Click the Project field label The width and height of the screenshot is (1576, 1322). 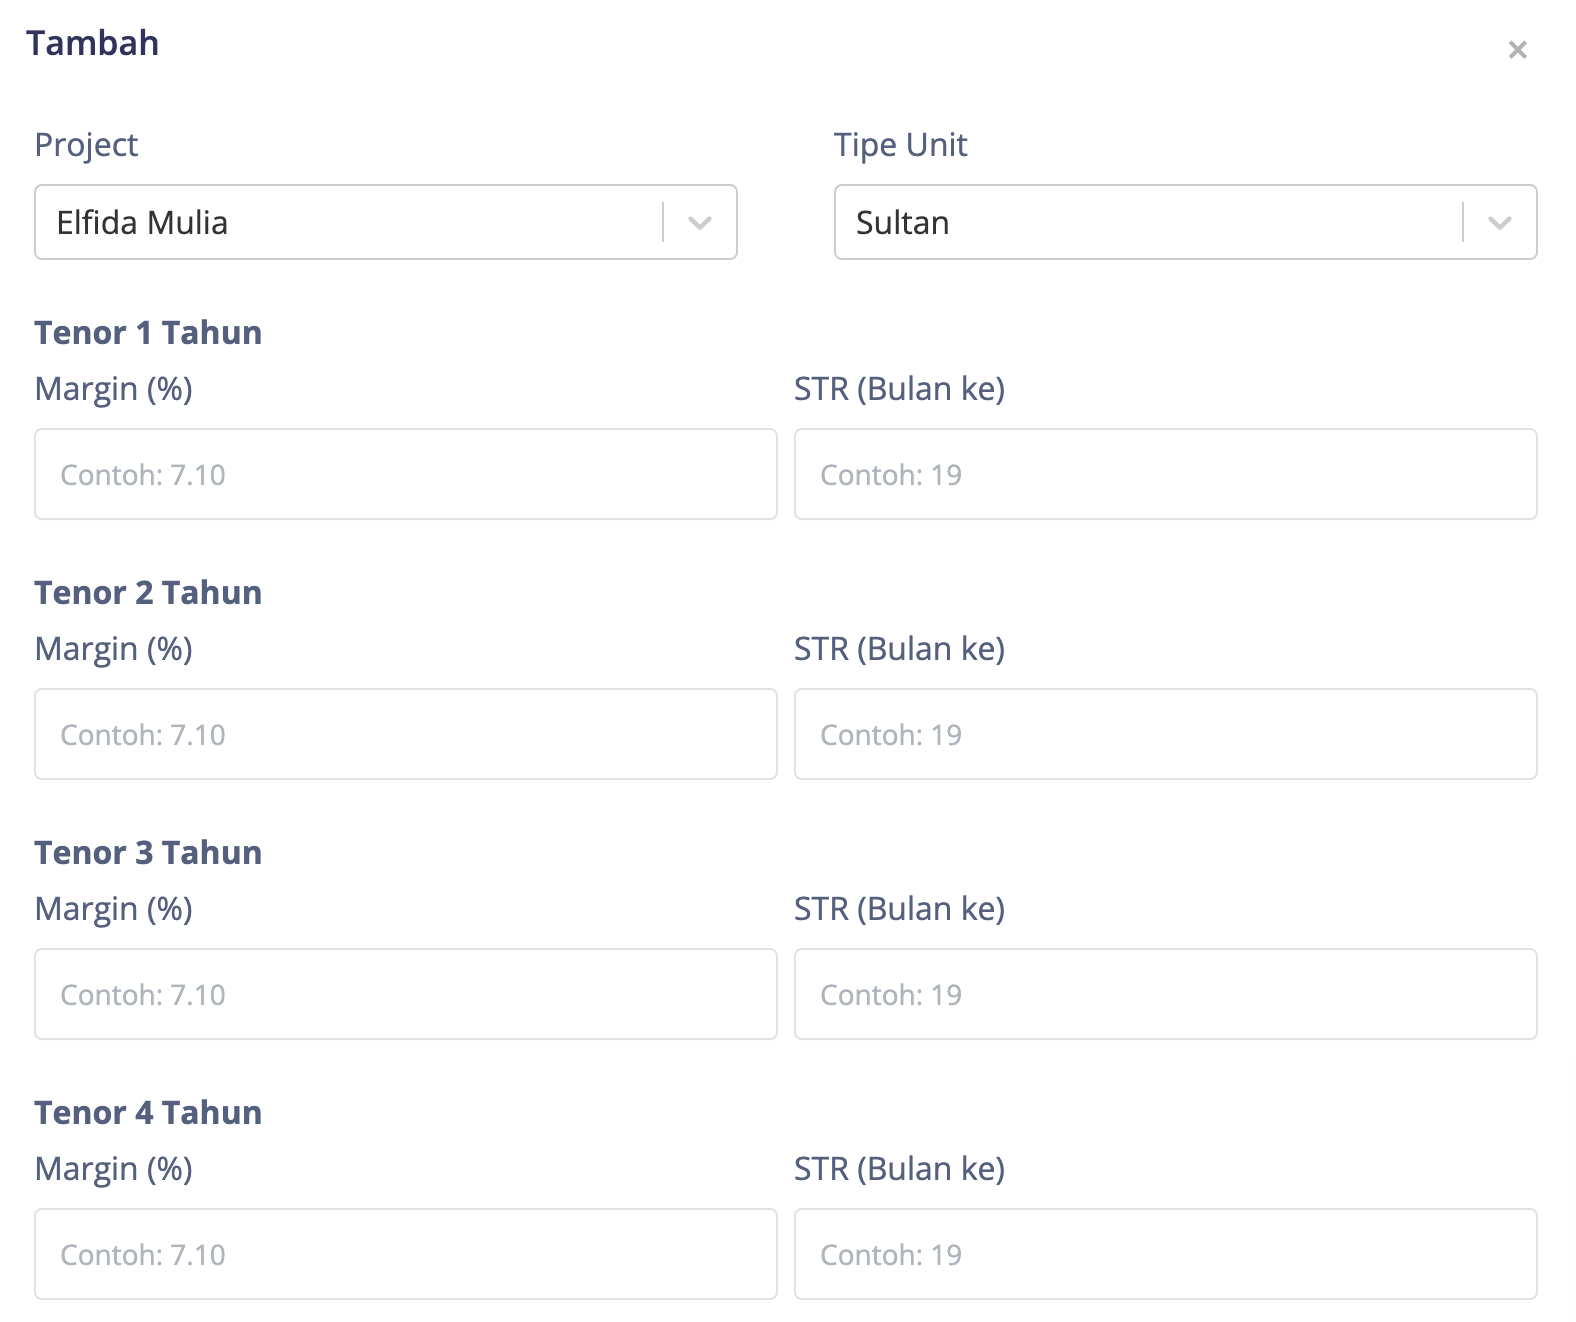pyautogui.click(x=86, y=145)
